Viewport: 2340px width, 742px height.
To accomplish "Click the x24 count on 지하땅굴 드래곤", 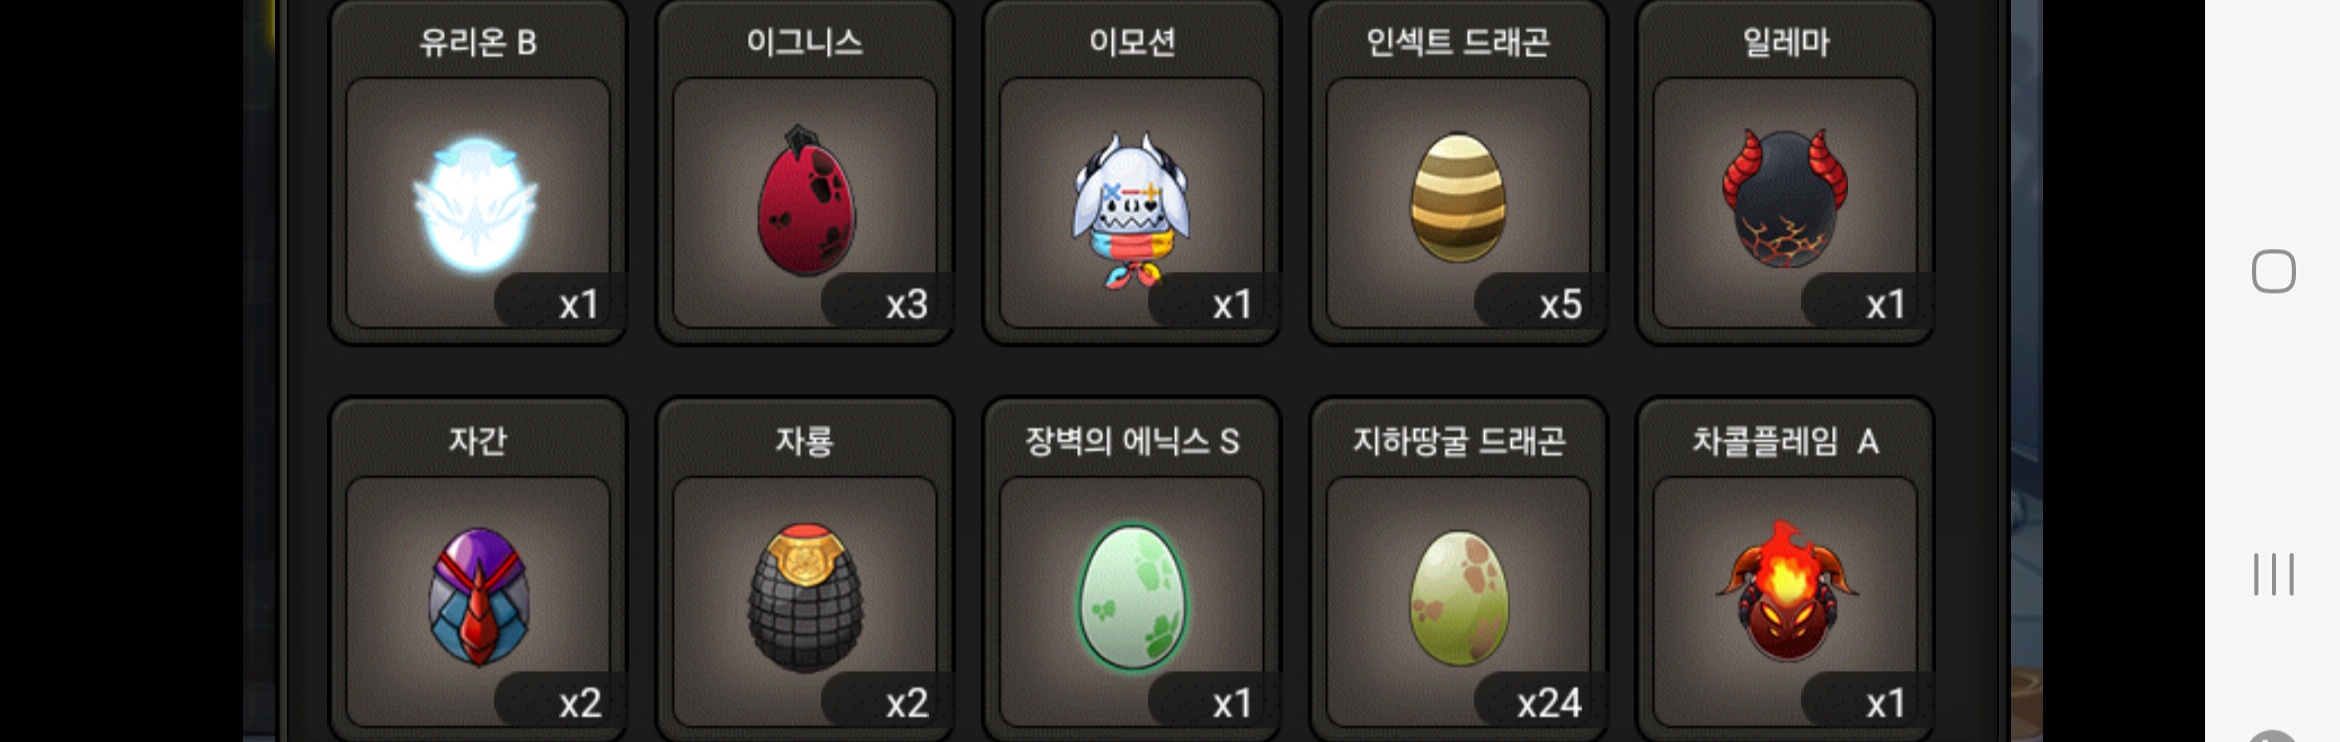I will point(1548,703).
